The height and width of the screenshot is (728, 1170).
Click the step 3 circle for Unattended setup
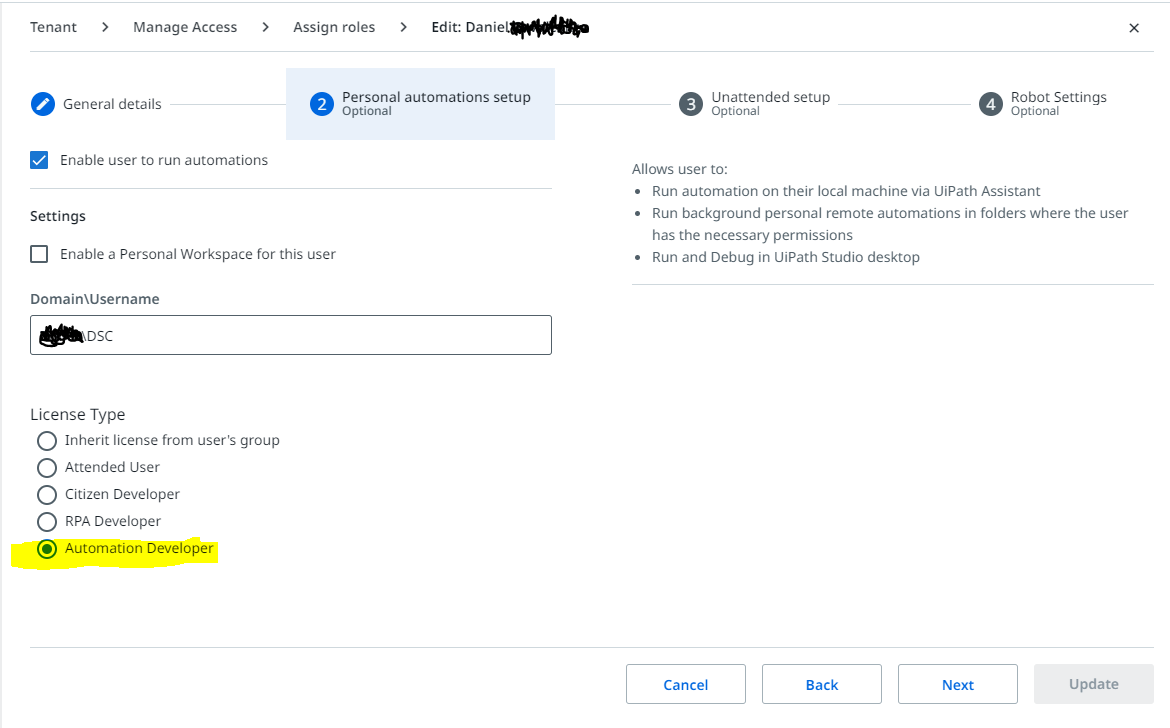[x=691, y=103]
